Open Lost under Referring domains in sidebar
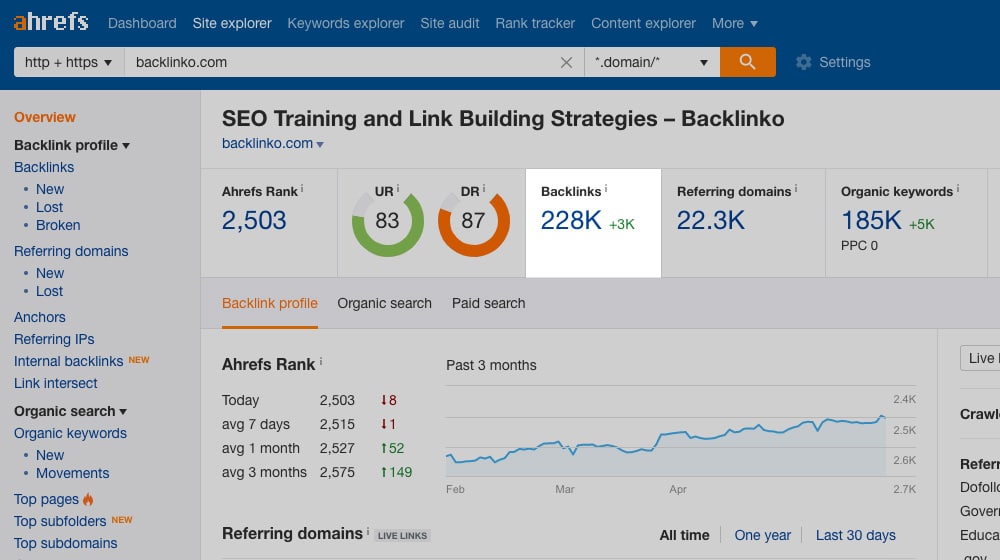Screen dimensions: 1000x560 (49, 291)
